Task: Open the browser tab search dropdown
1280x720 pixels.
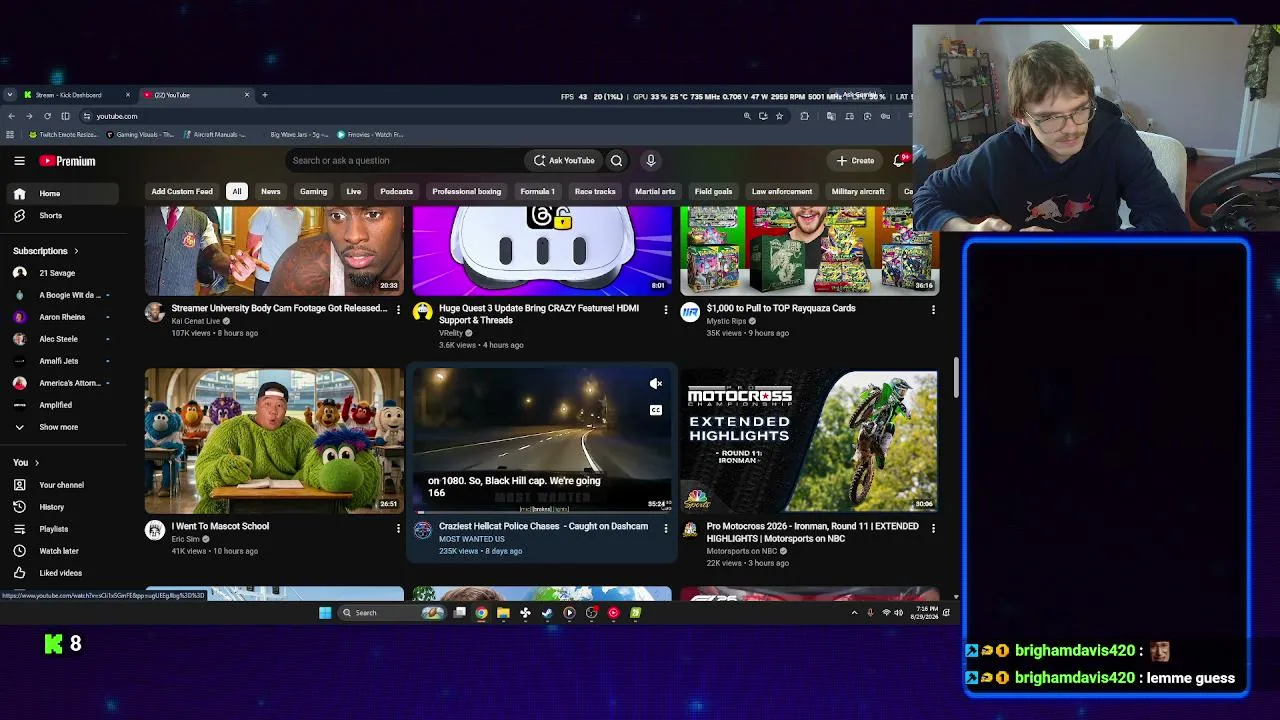Action: pos(10,95)
